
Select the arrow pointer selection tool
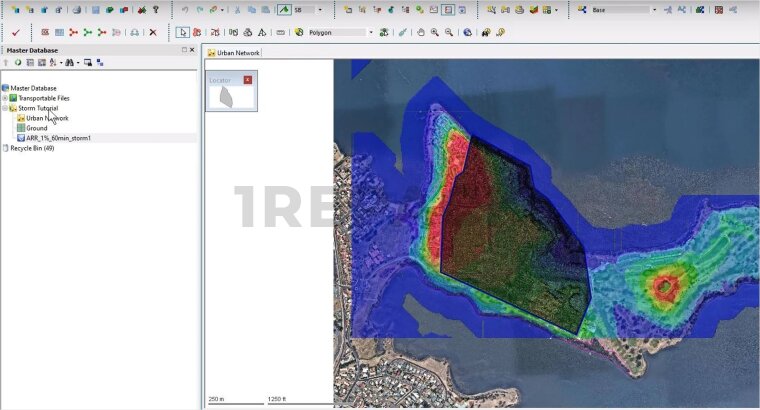pyautogui.click(x=181, y=32)
